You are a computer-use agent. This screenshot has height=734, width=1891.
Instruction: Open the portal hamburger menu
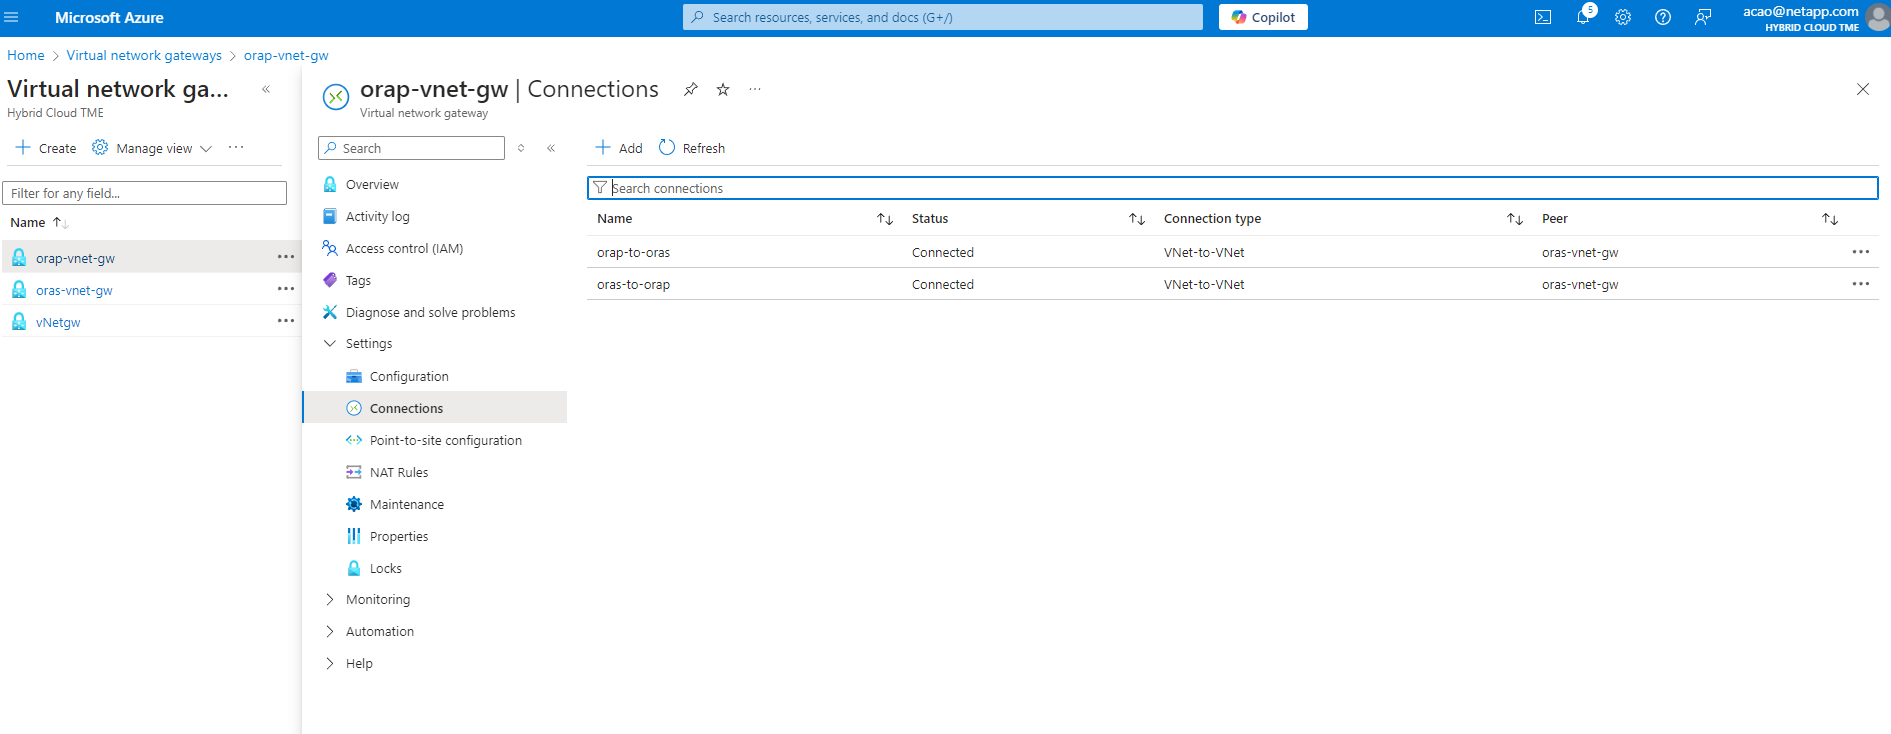pyautogui.click(x=12, y=17)
